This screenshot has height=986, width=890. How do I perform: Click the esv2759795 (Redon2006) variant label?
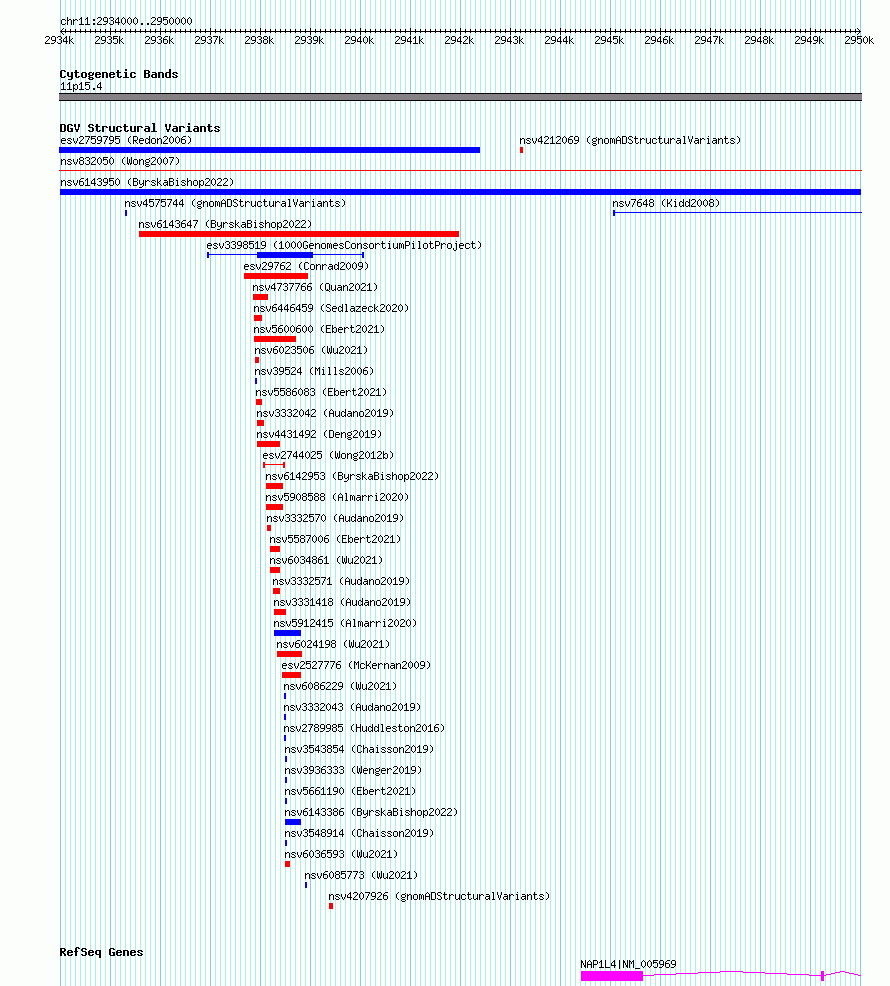(126, 140)
